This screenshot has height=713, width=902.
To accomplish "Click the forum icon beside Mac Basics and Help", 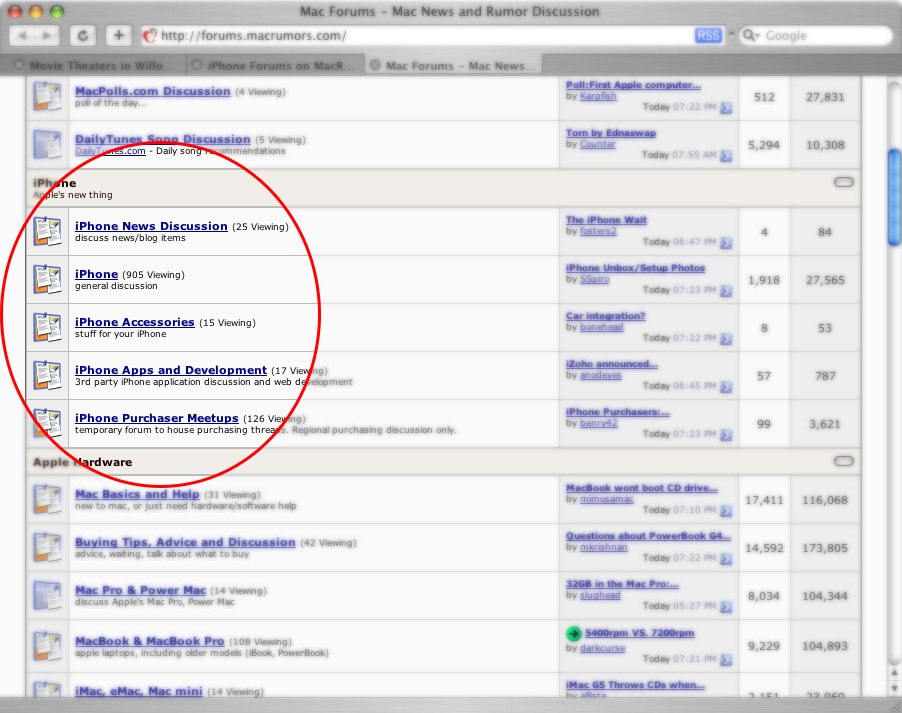I will coord(47,499).
